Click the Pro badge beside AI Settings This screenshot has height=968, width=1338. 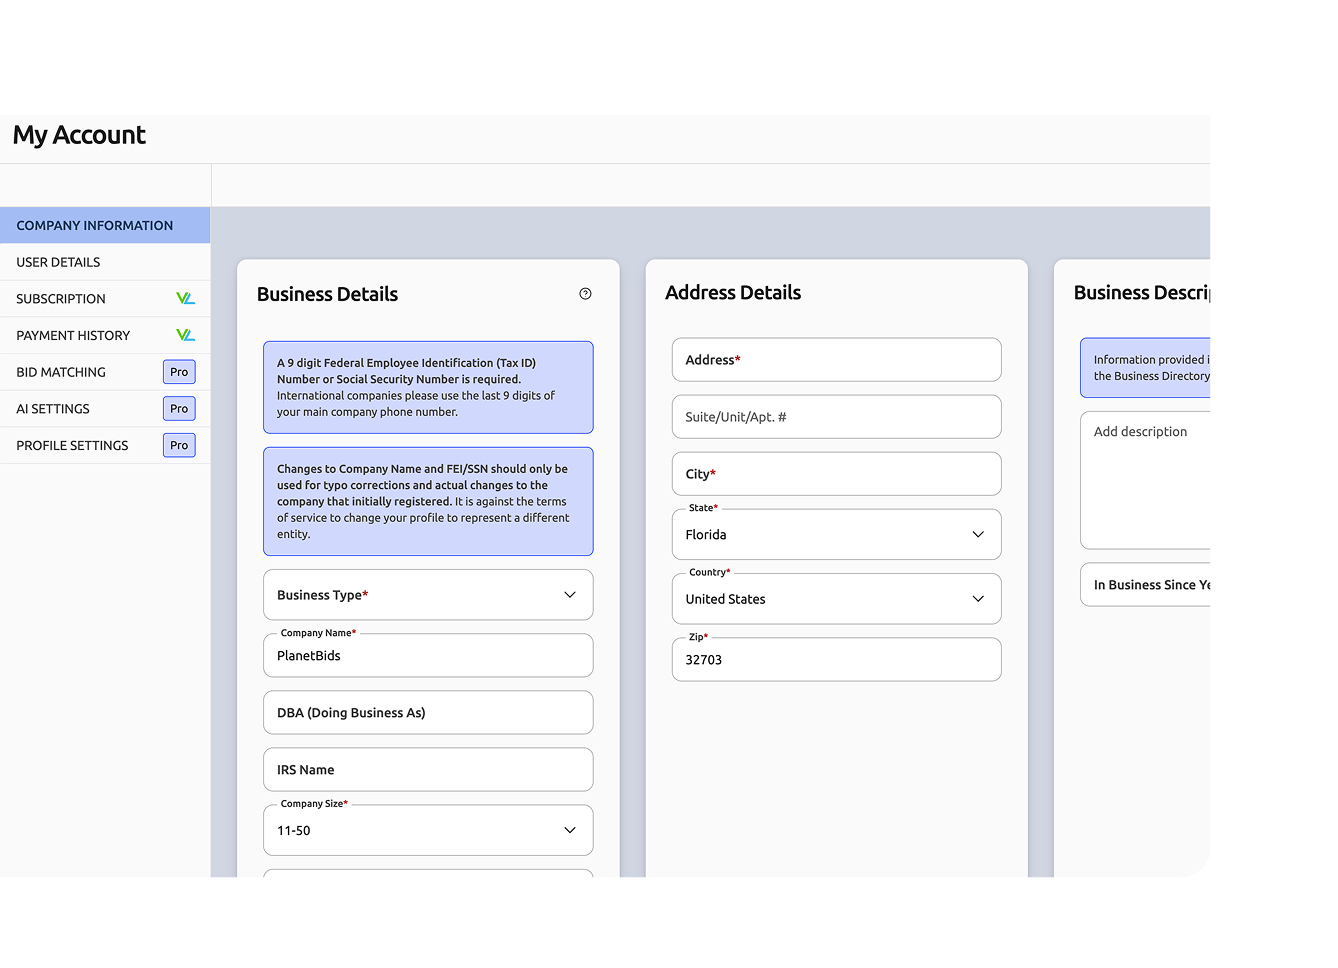179,408
